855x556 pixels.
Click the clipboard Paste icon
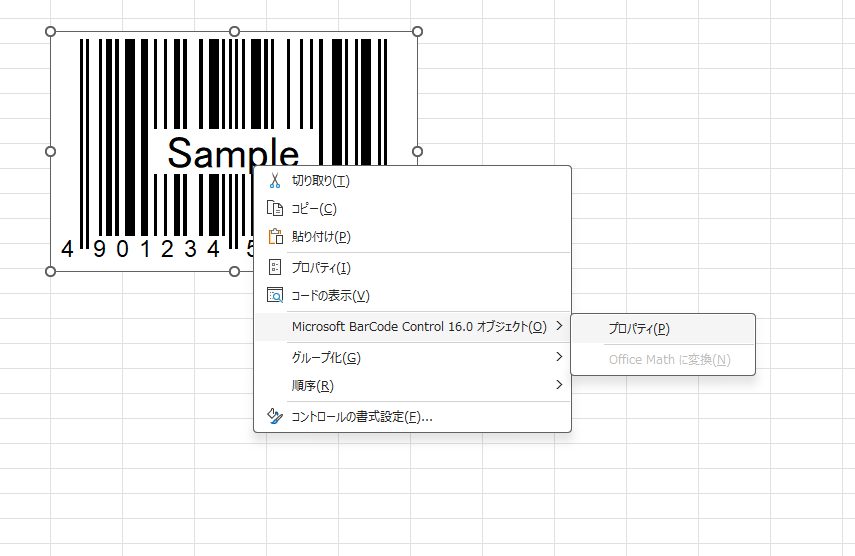pyautogui.click(x=275, y=236)
